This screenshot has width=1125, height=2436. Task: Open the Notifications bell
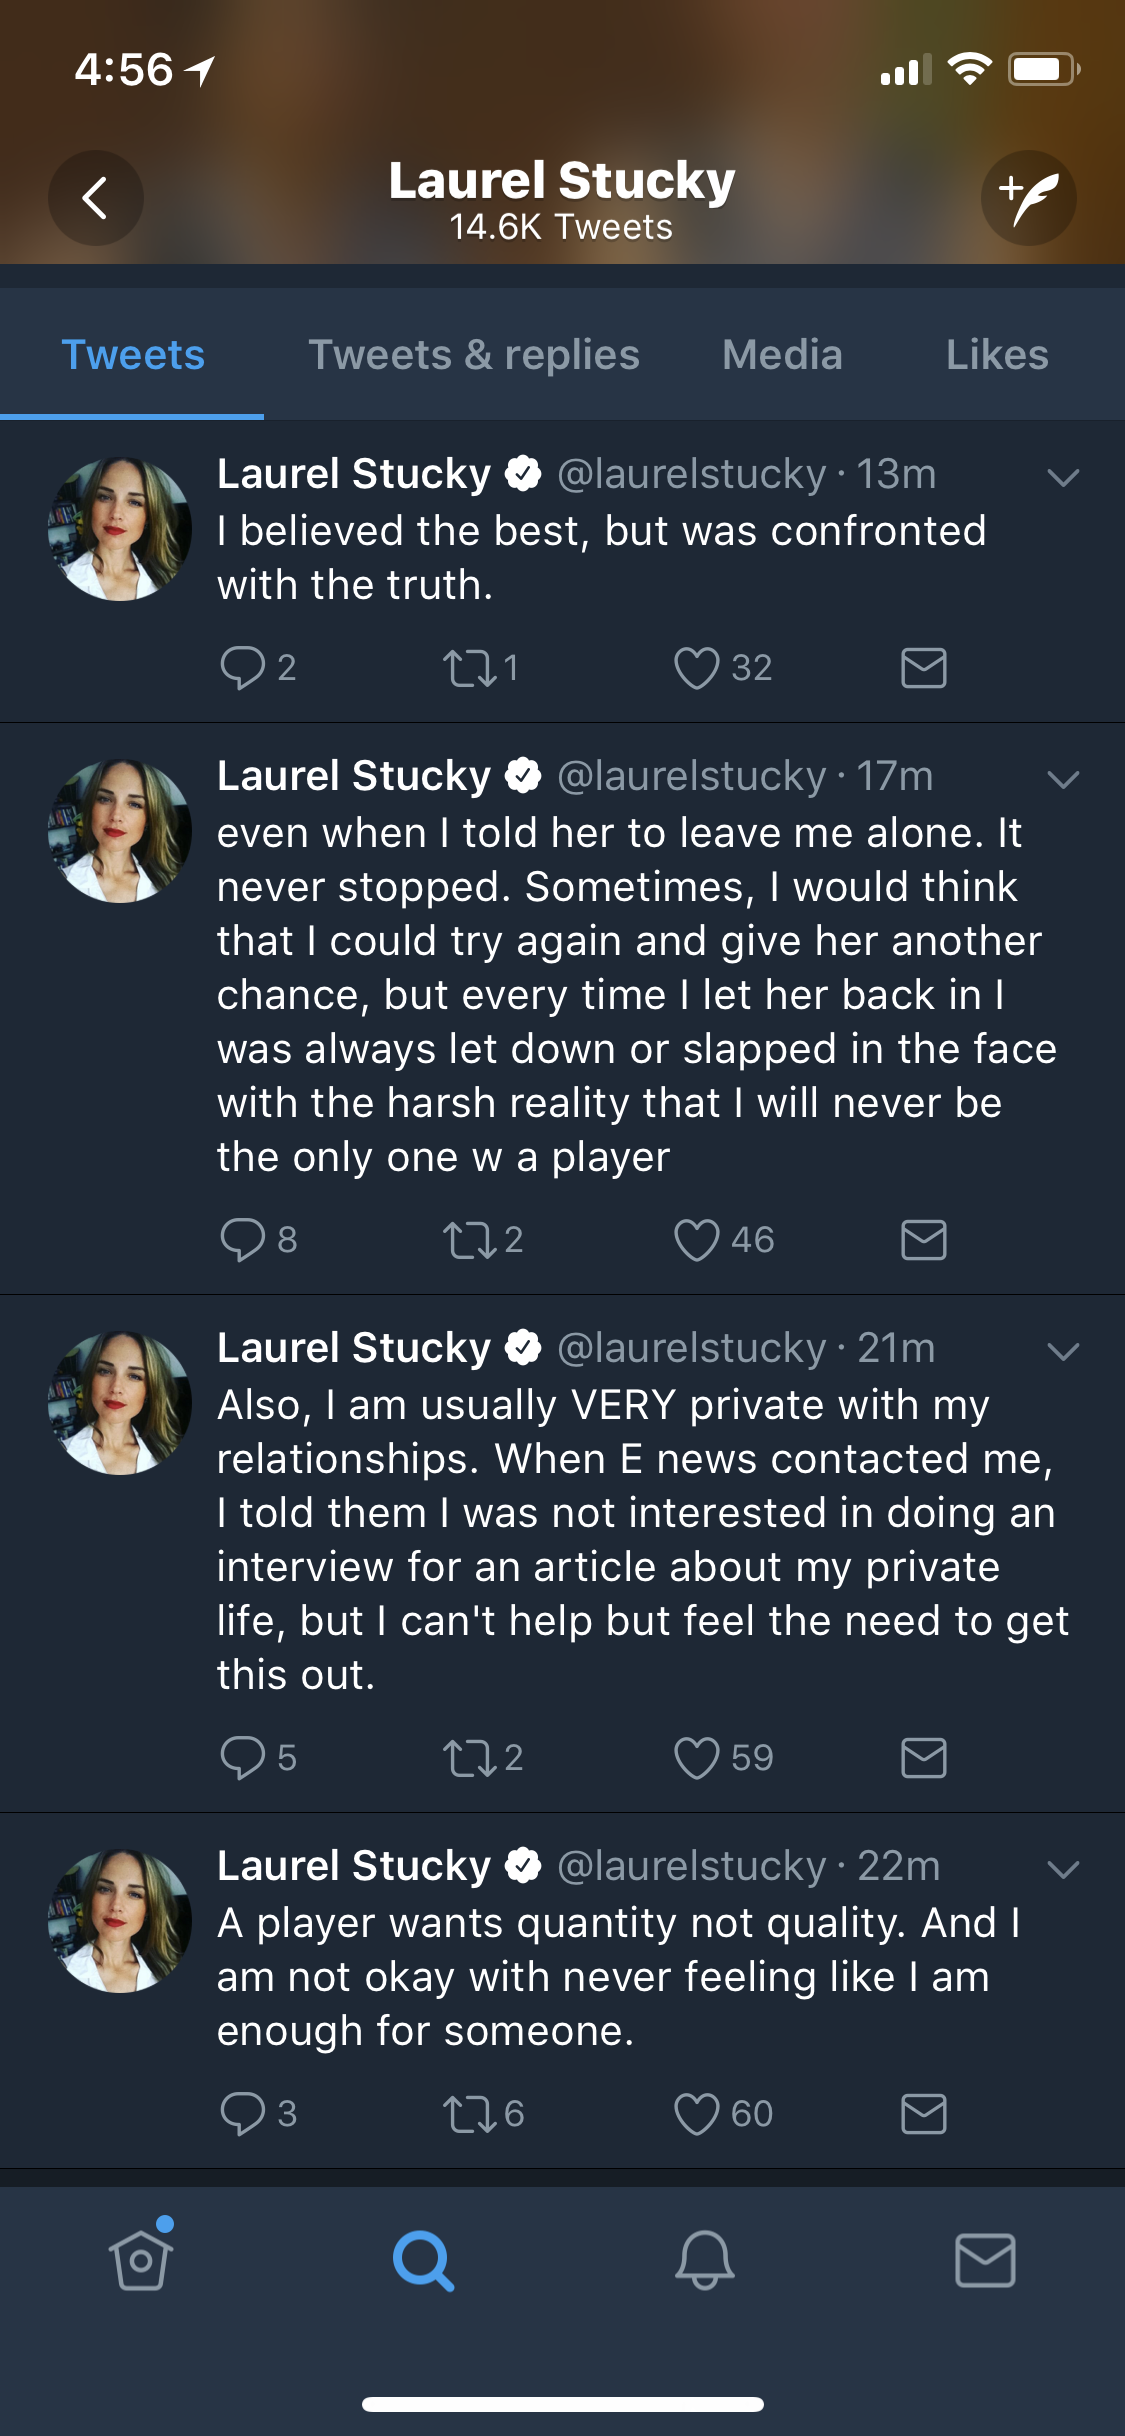[x=704, y=2260]
